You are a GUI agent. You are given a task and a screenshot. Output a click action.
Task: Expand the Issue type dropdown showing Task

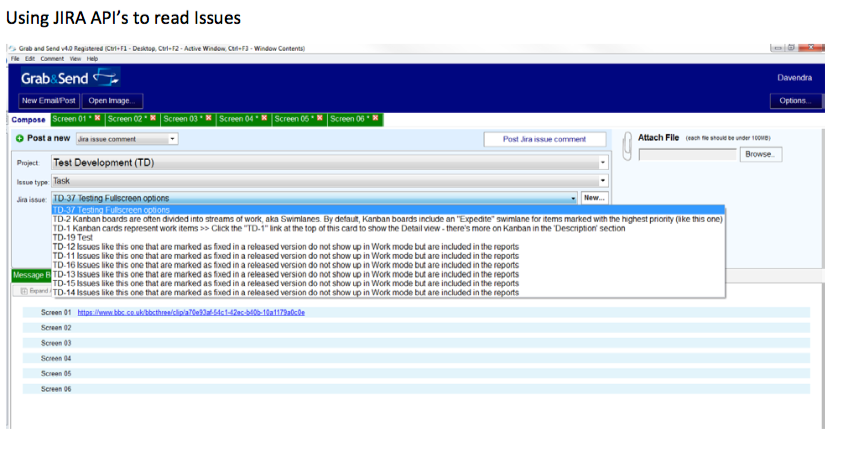[x=330, y=181]
